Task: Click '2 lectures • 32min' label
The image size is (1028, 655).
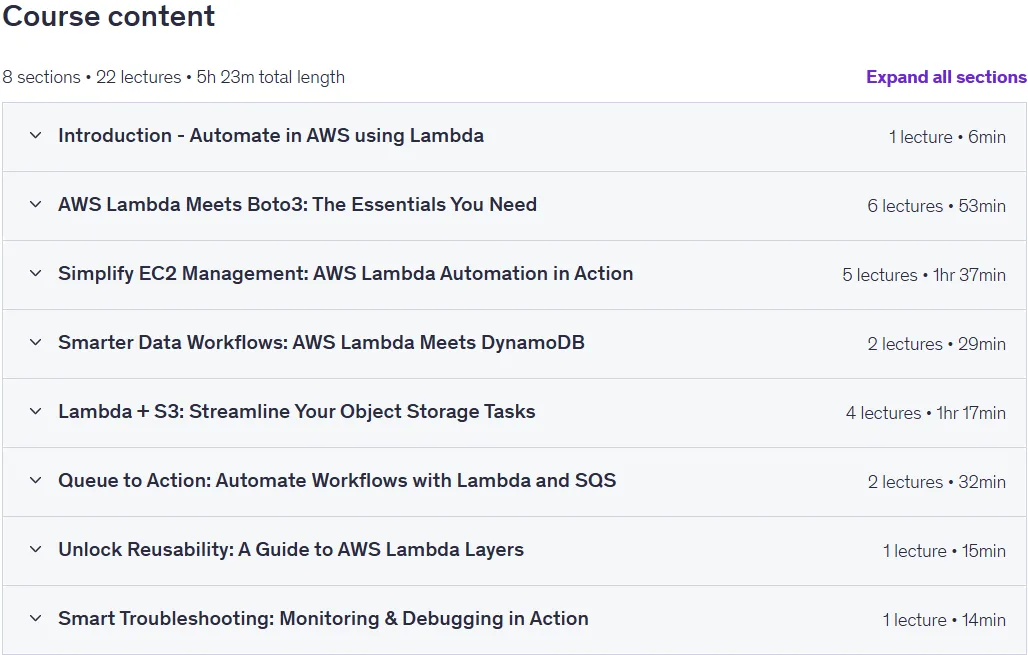Action: pos(936,482)
